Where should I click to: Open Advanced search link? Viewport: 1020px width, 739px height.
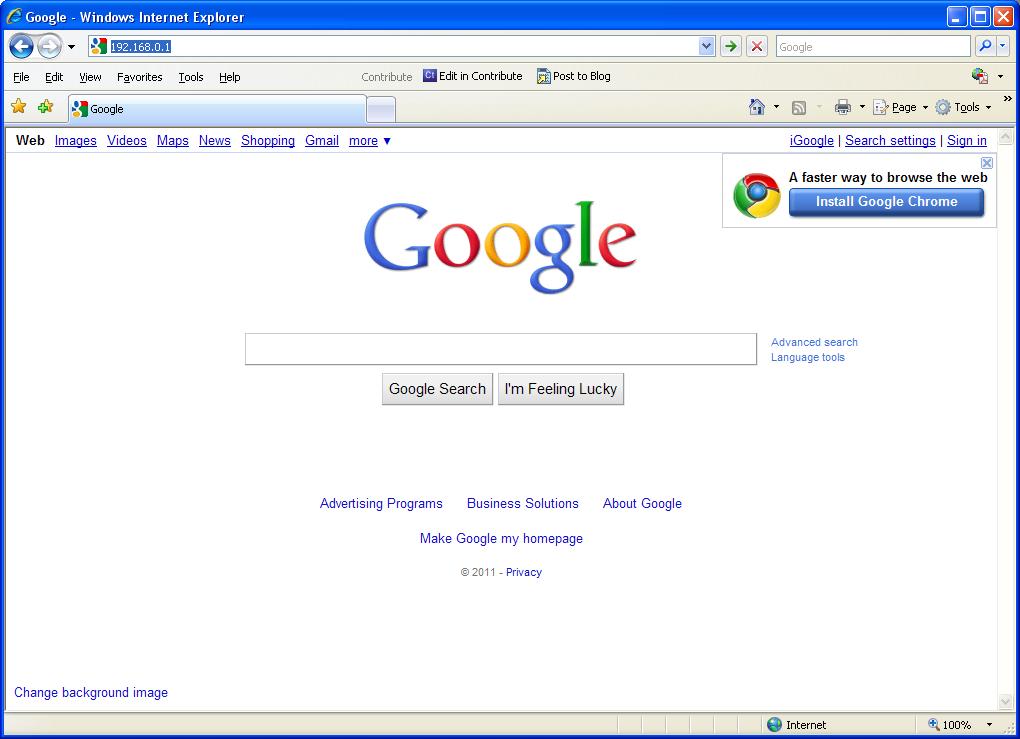(814, 342)
